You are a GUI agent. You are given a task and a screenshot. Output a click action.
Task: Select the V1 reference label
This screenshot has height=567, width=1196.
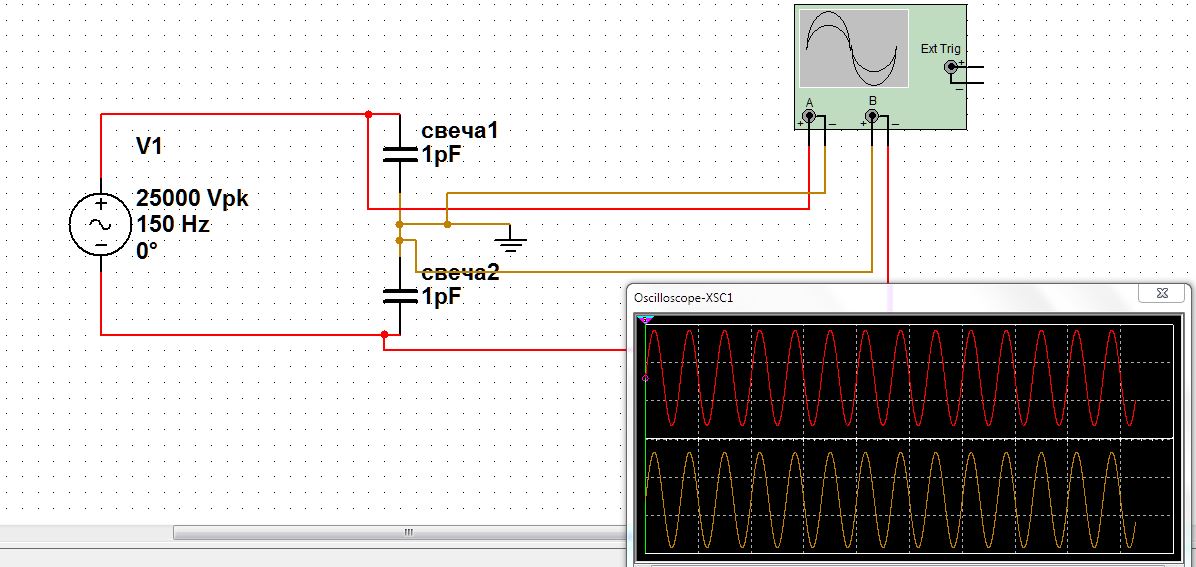(x=149, y=147)
